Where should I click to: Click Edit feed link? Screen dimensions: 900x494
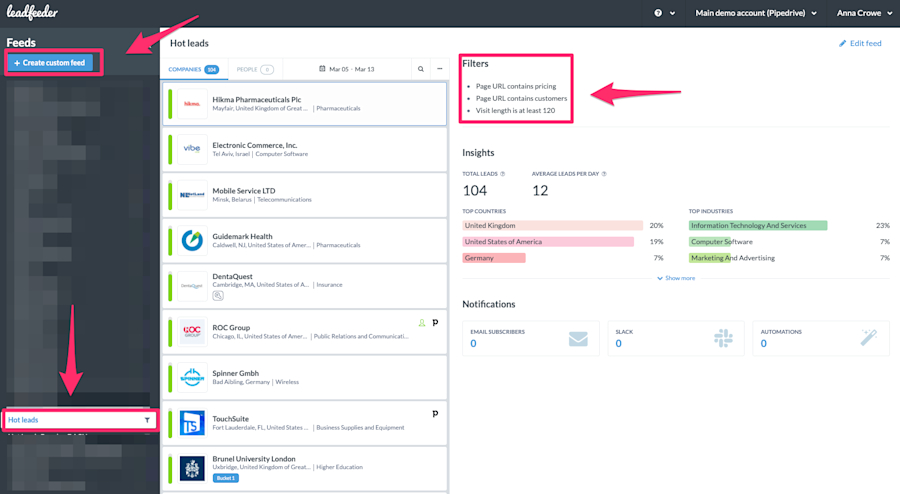click(860, 43)
